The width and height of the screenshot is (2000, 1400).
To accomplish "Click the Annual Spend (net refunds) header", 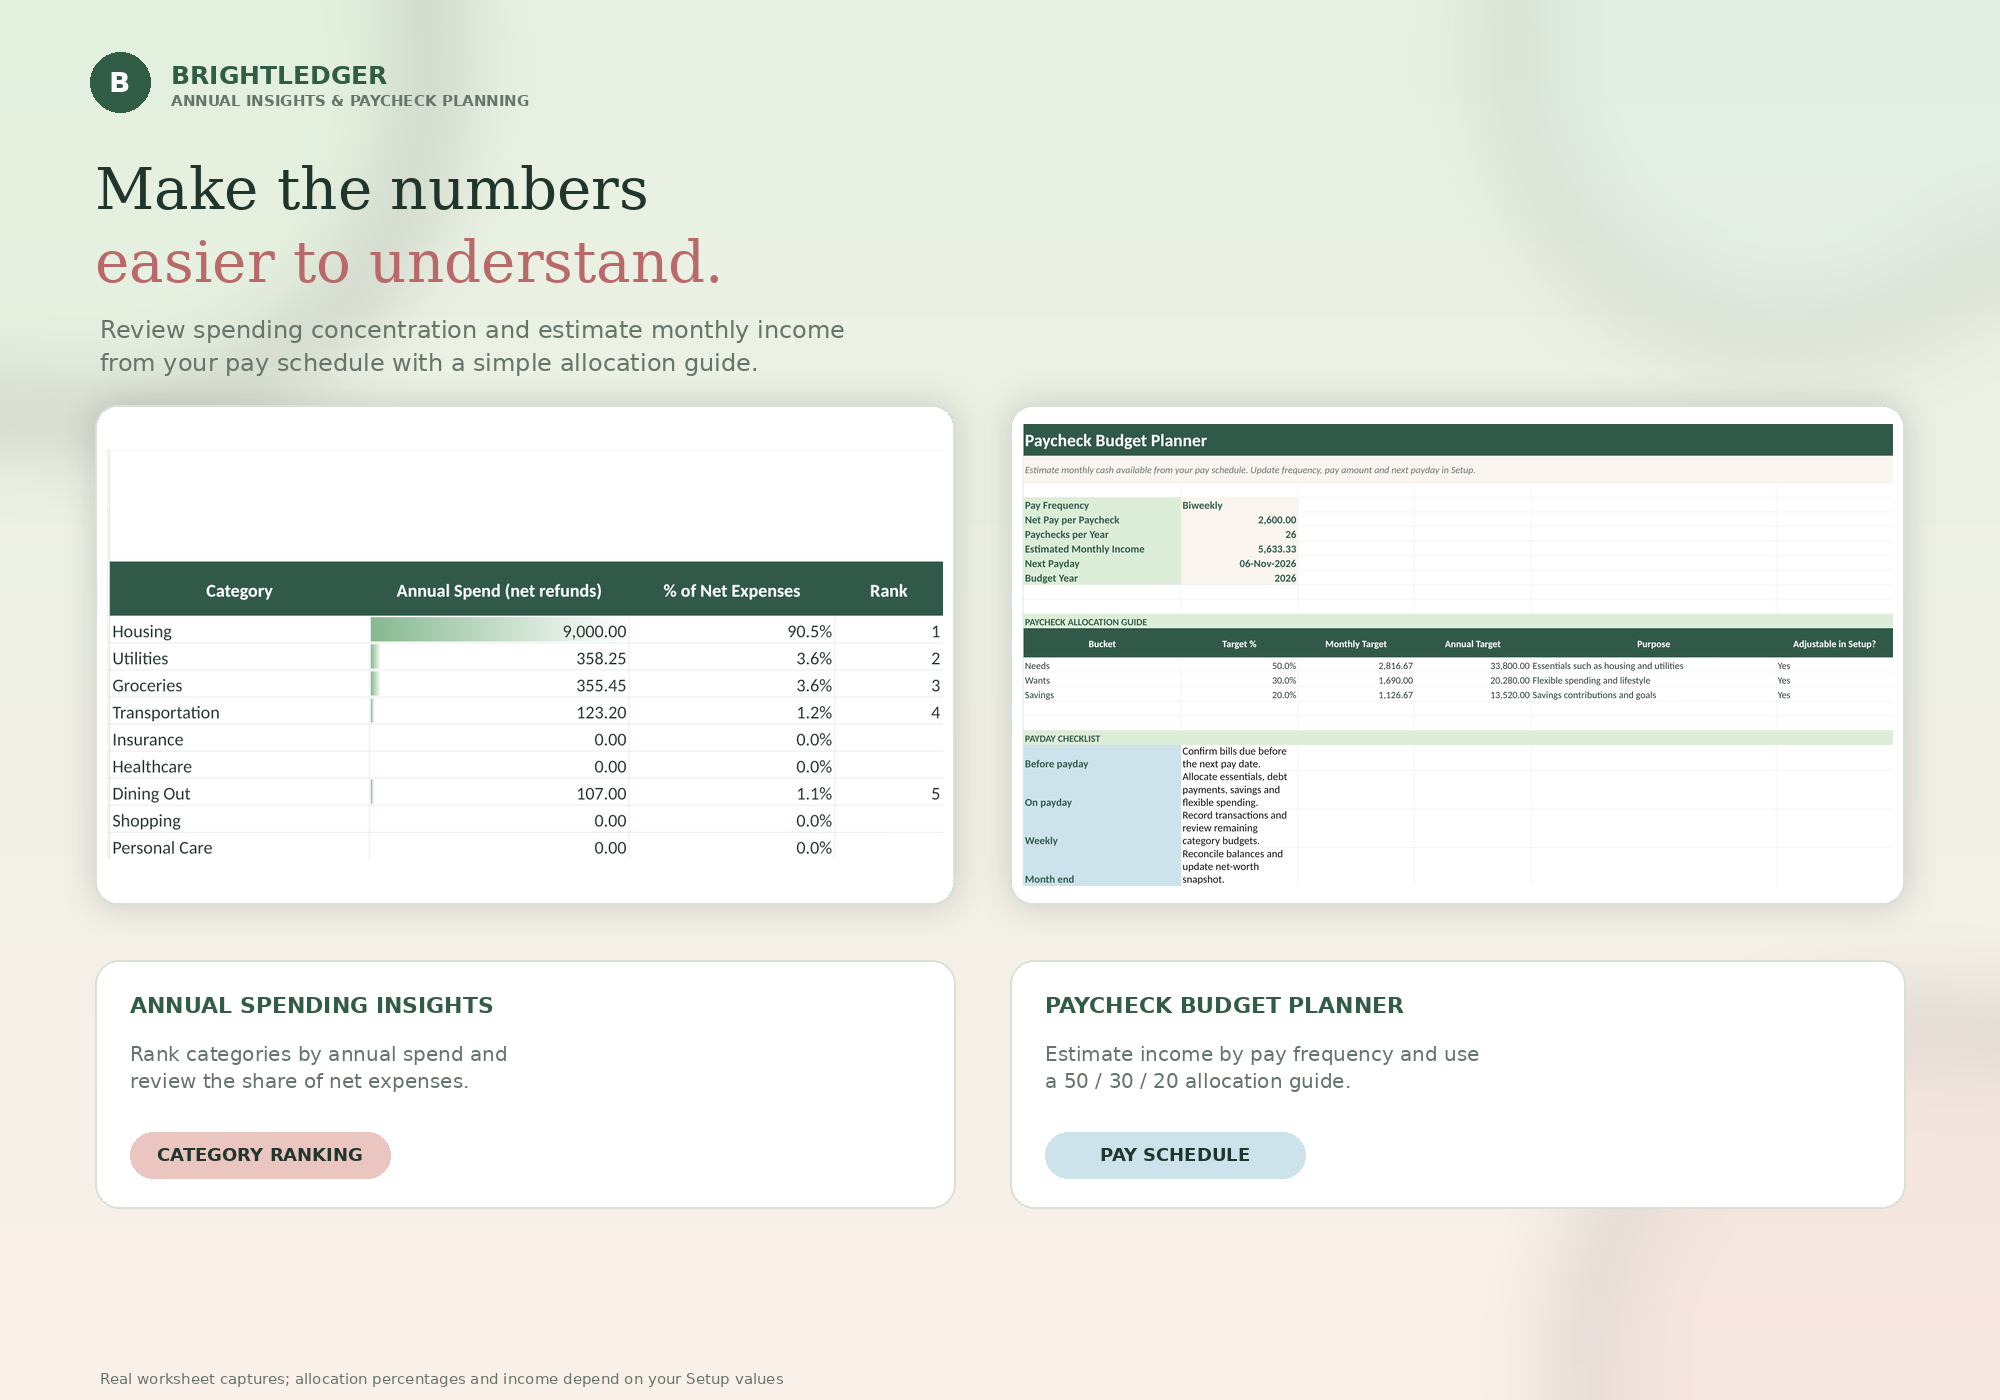I will click(x=499, y=591).
